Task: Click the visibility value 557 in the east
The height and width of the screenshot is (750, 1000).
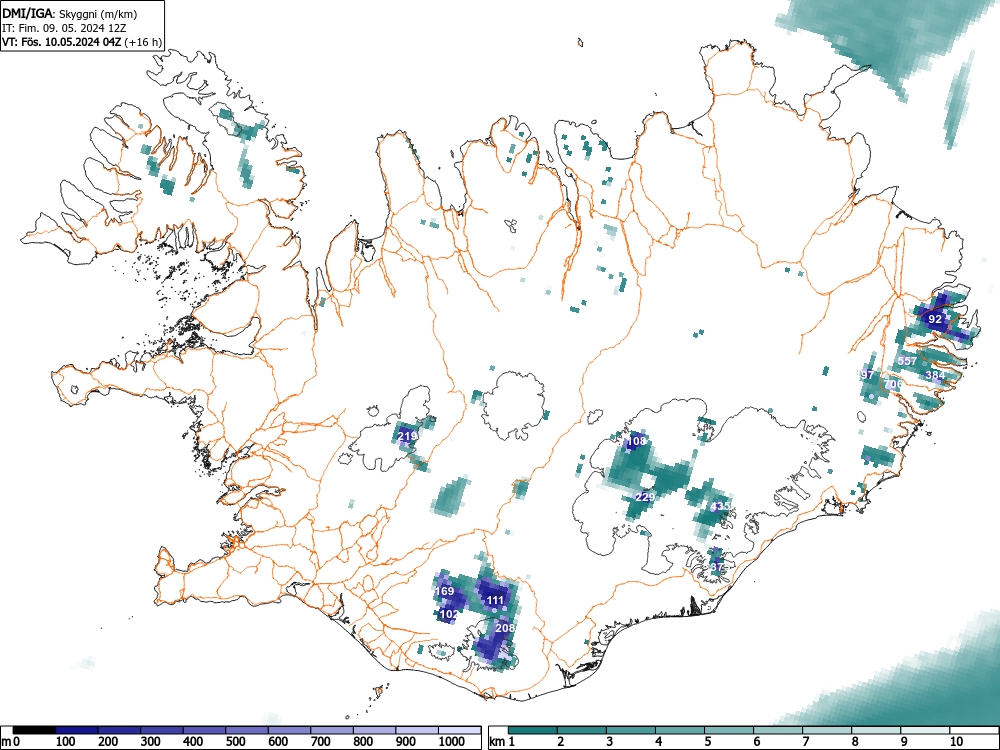Action: [907, 361]
